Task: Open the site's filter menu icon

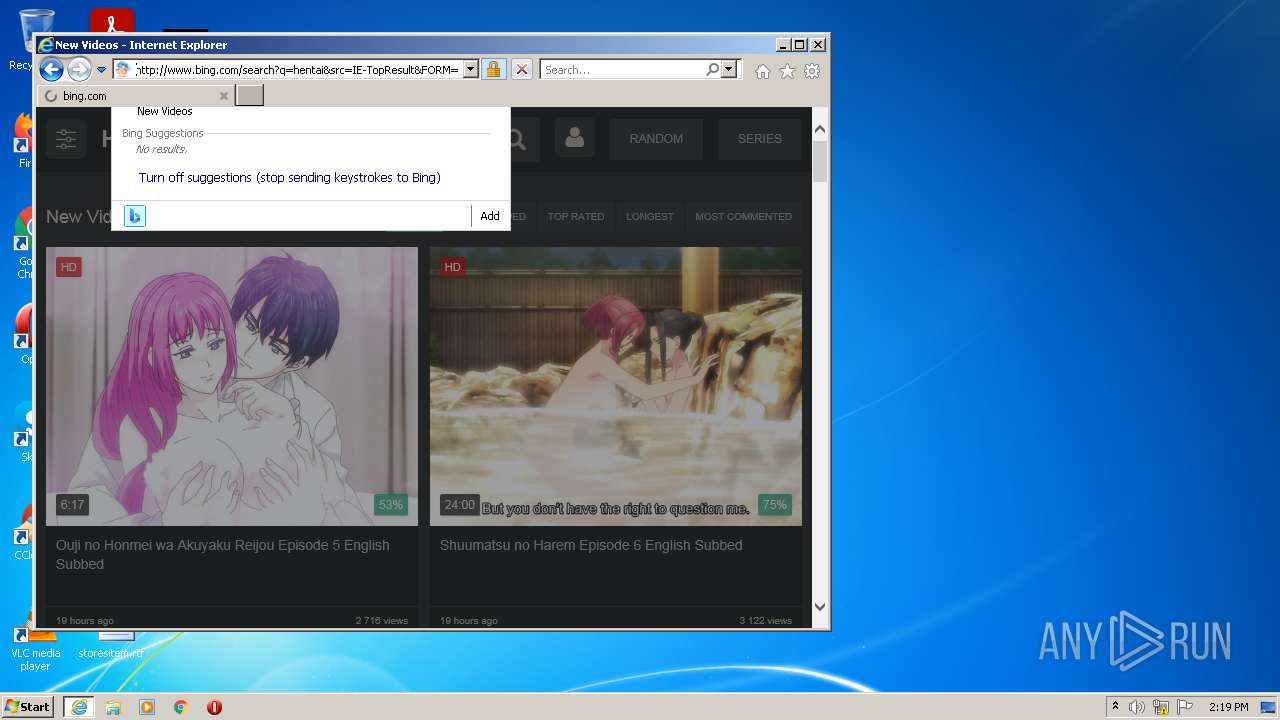Action: [x=66, y=139]
